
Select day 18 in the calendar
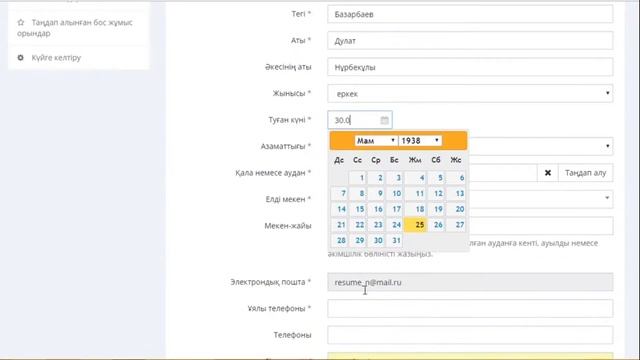[416, 209]
